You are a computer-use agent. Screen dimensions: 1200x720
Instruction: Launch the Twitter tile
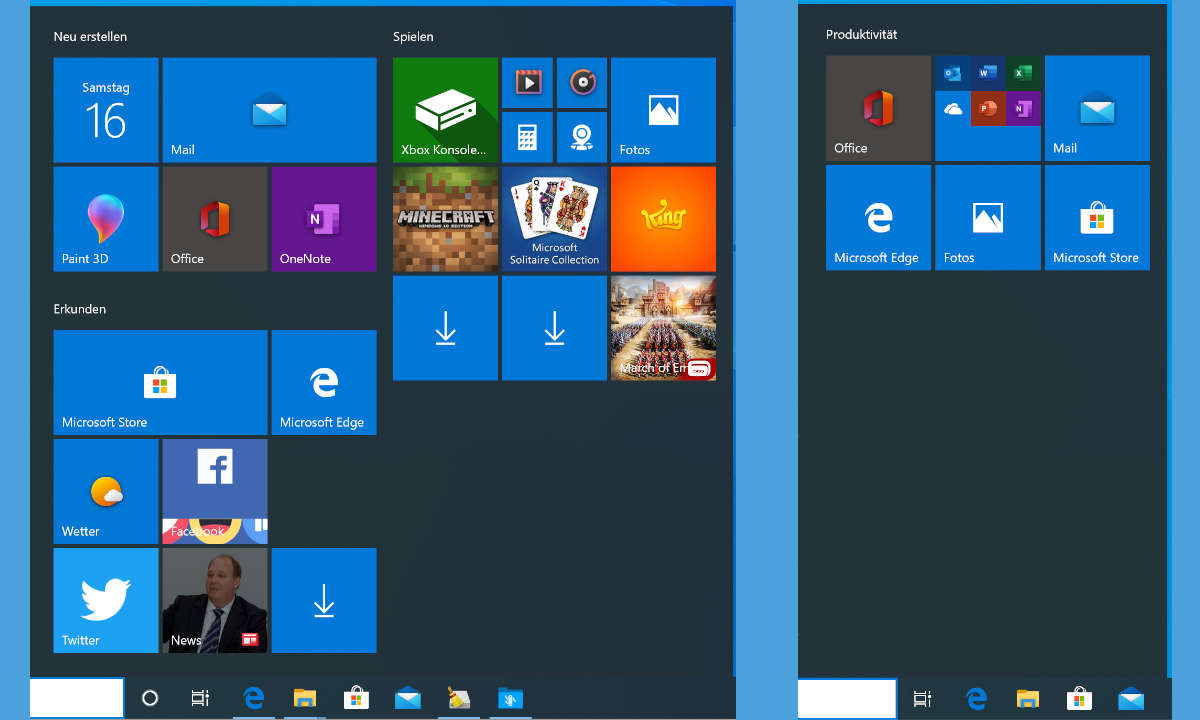pos(106,600)
